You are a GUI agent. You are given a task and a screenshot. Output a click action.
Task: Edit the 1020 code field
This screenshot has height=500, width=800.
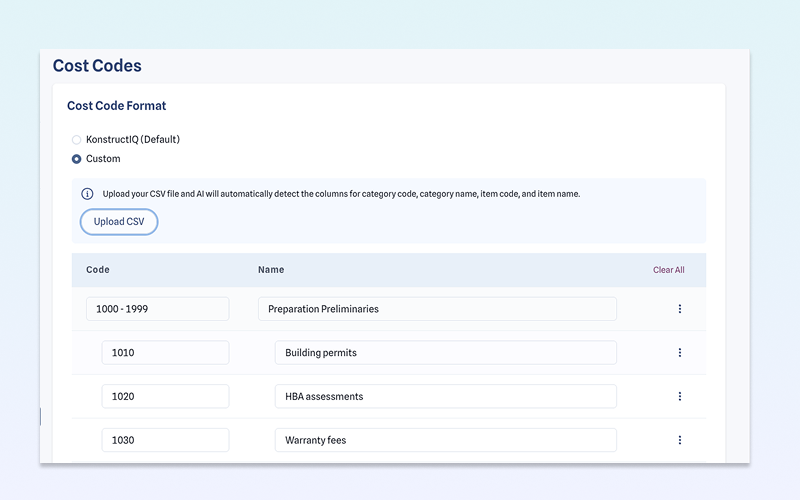click(165, 396)
